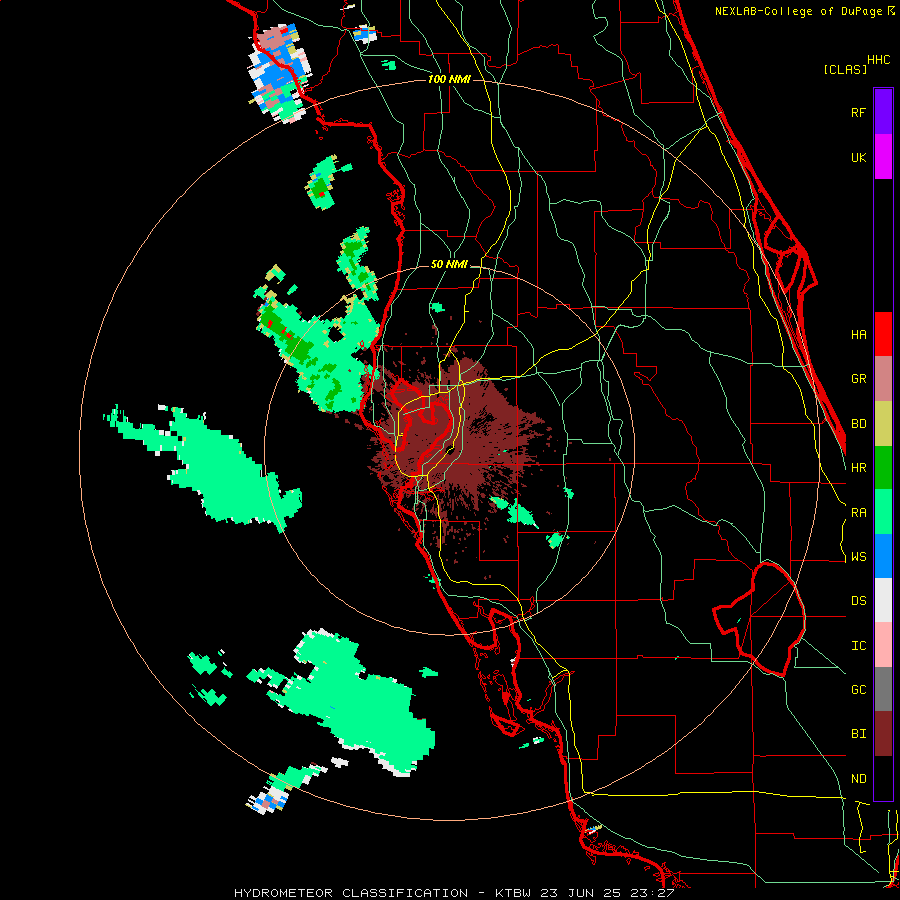
Task: Click the BI legend label text
Action: 858,734
